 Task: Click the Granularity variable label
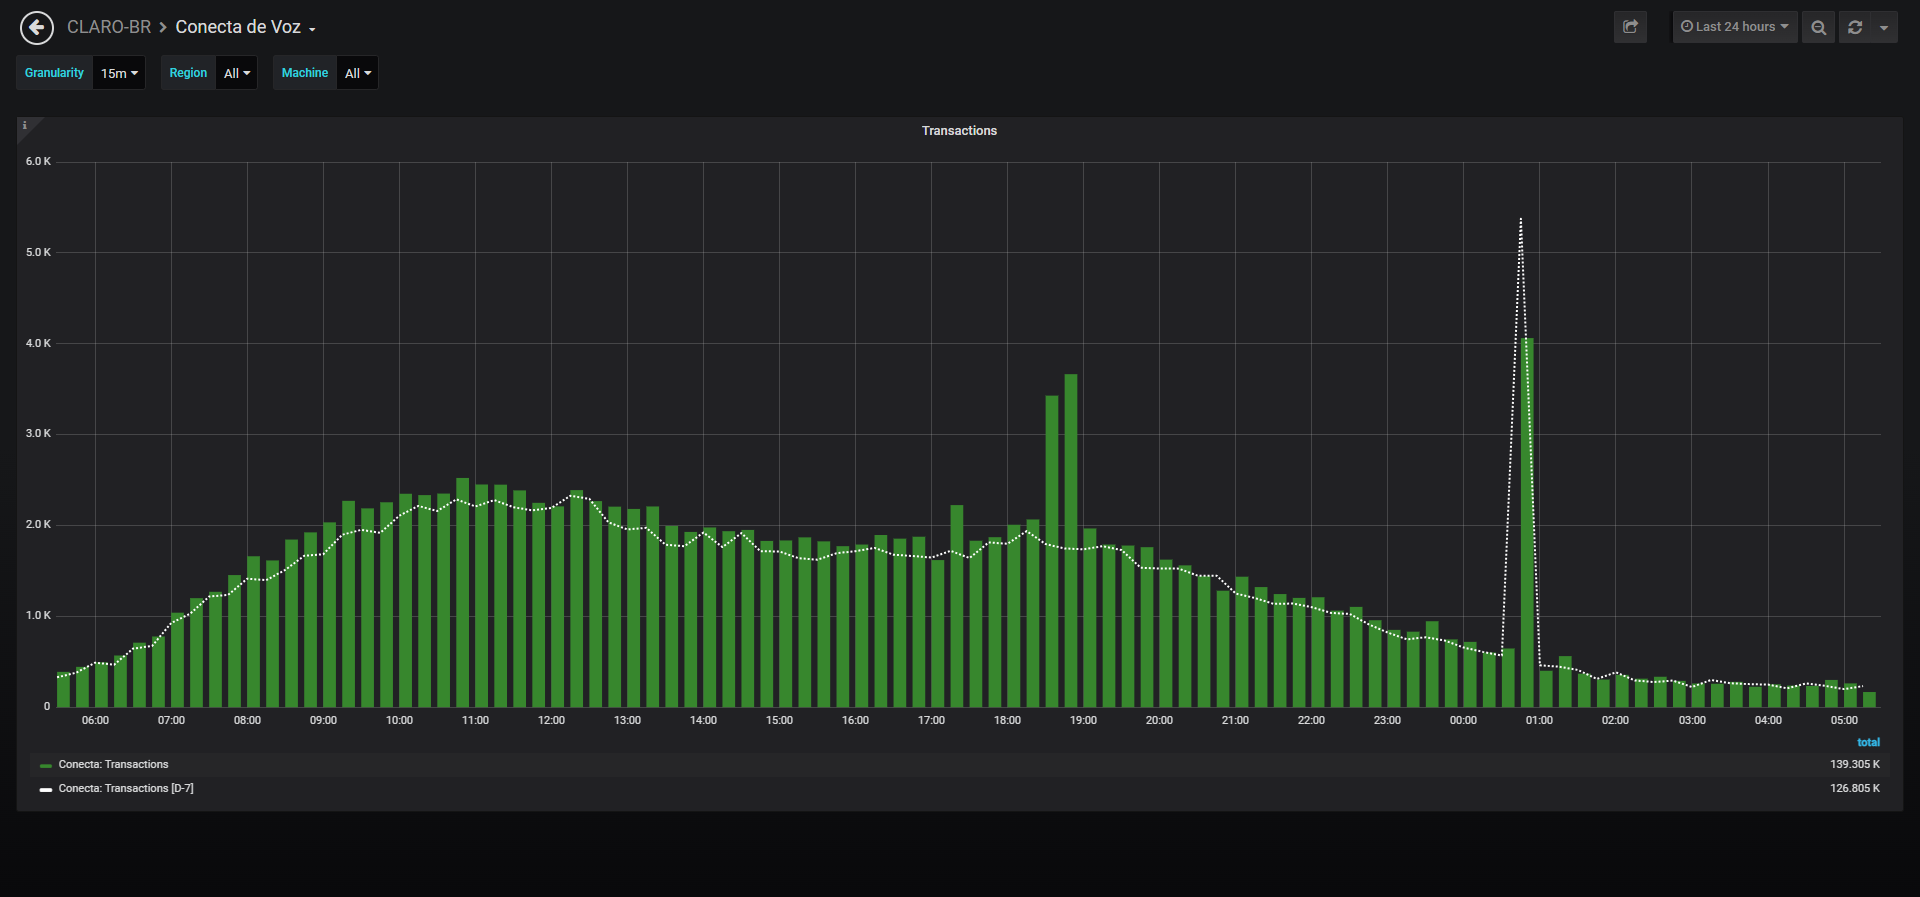[54, 73]
